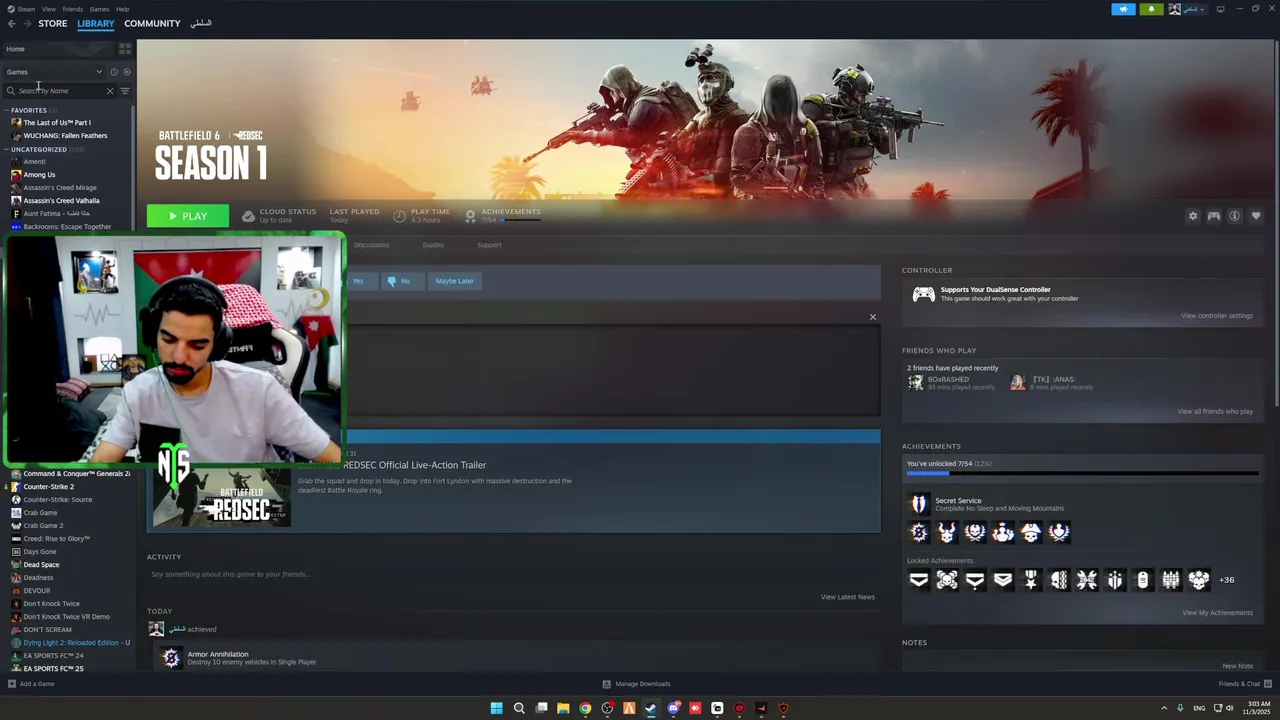Switch to the STORE tab
This screenshot has width=1280, height=720.
coord(53,23)
